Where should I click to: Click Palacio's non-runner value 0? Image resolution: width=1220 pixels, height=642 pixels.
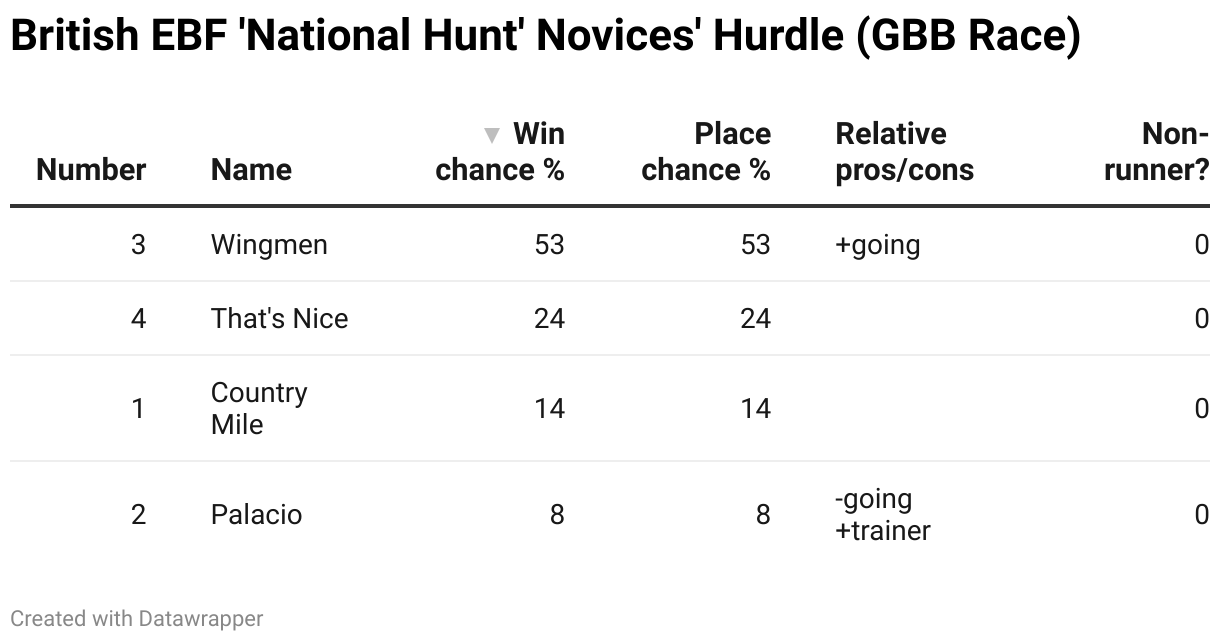[x=1202, y=515]
